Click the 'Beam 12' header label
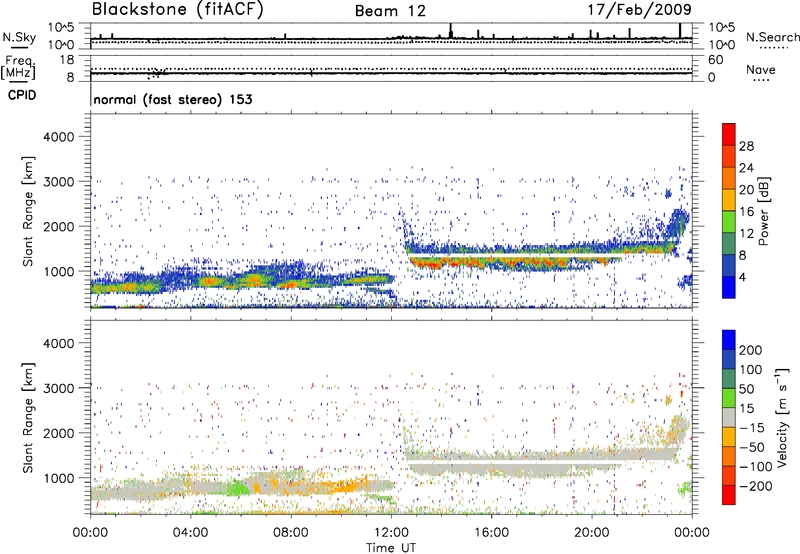 [x=390, y=11]
